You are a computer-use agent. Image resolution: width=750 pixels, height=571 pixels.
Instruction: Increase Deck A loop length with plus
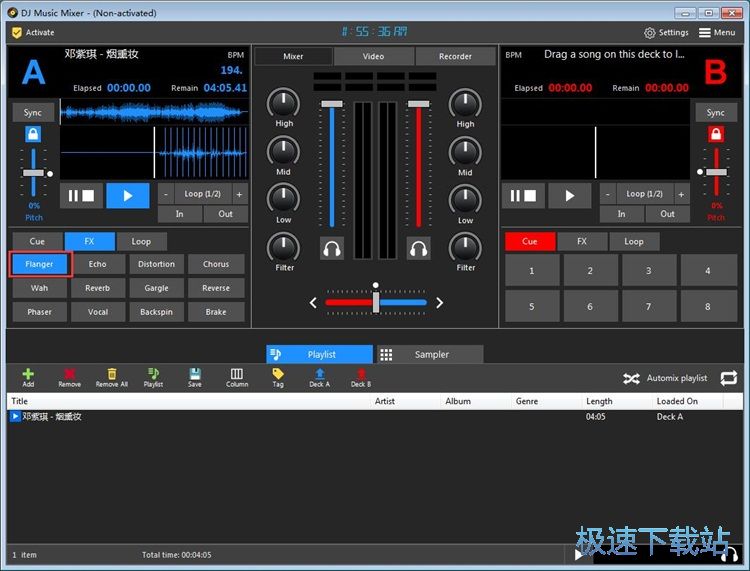[239, 194]
